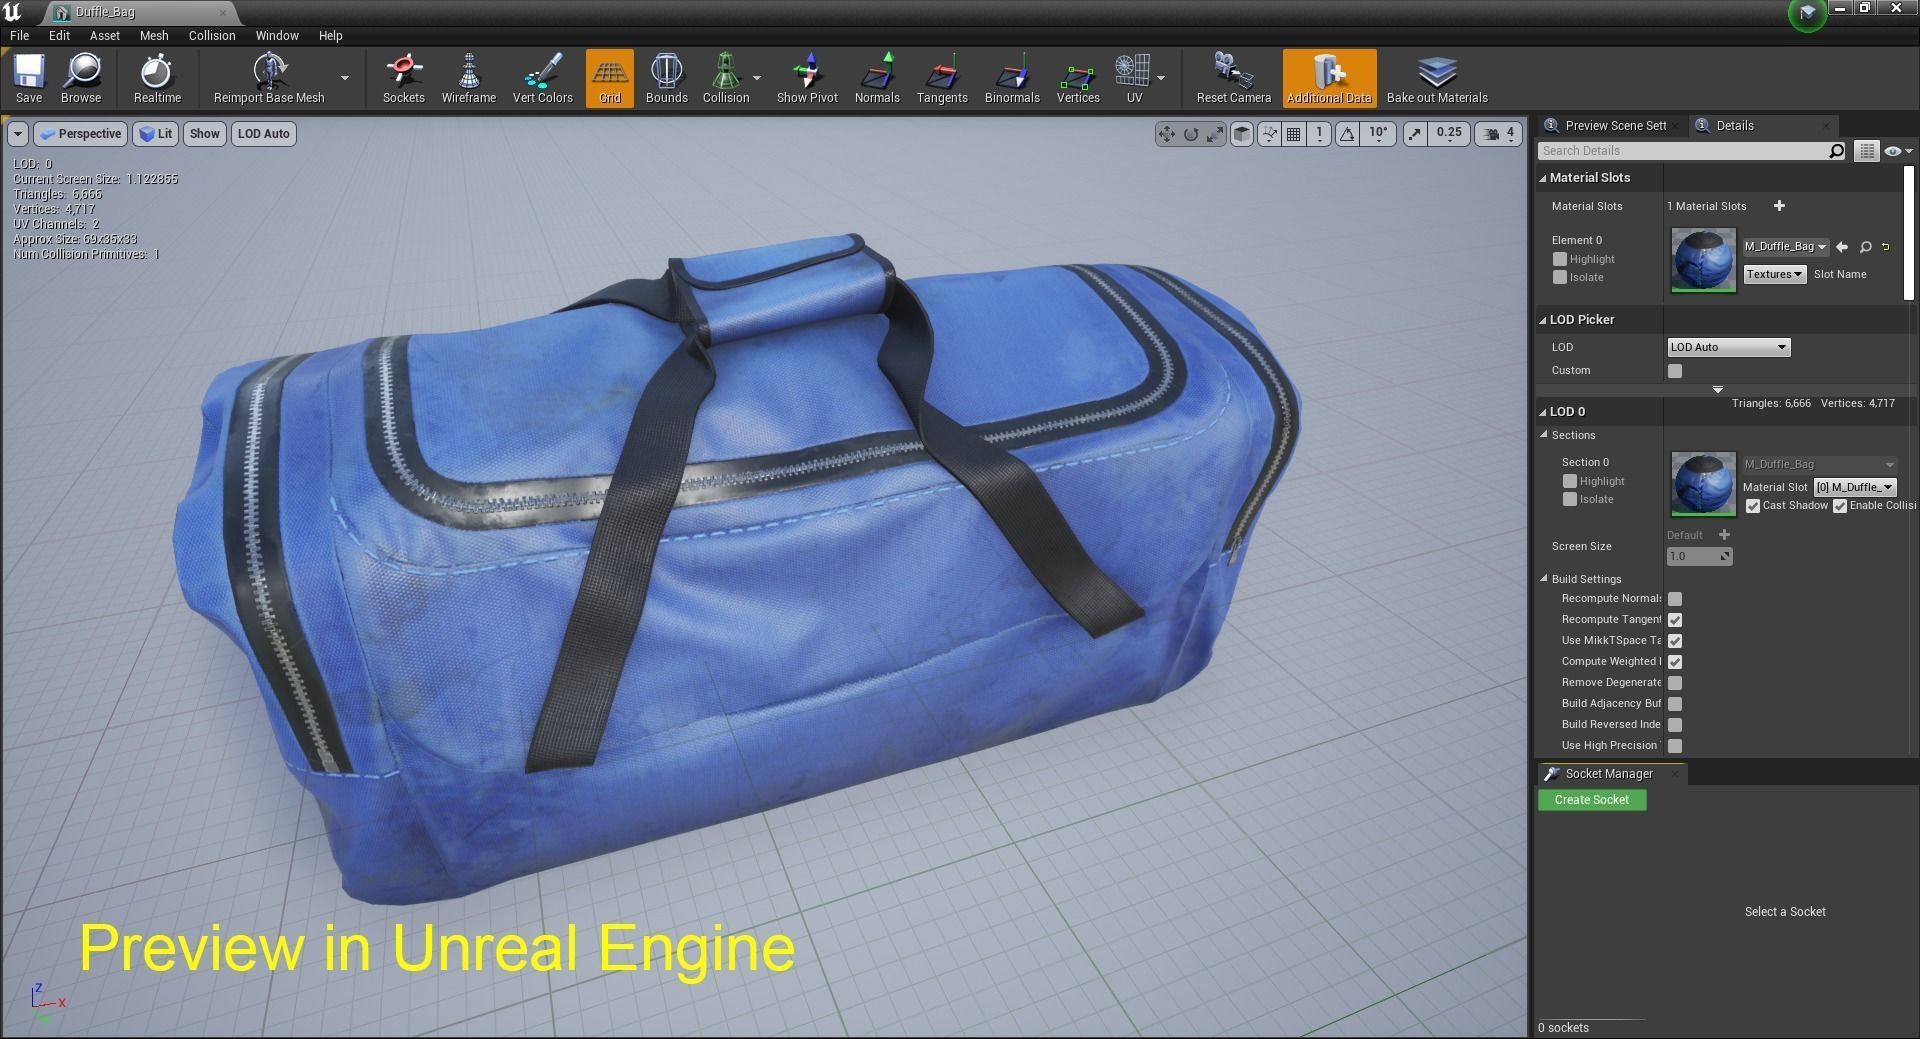Toggle rotation angle snapping
Viewport: 1920px width, 1039px height.
point(1348,134)
